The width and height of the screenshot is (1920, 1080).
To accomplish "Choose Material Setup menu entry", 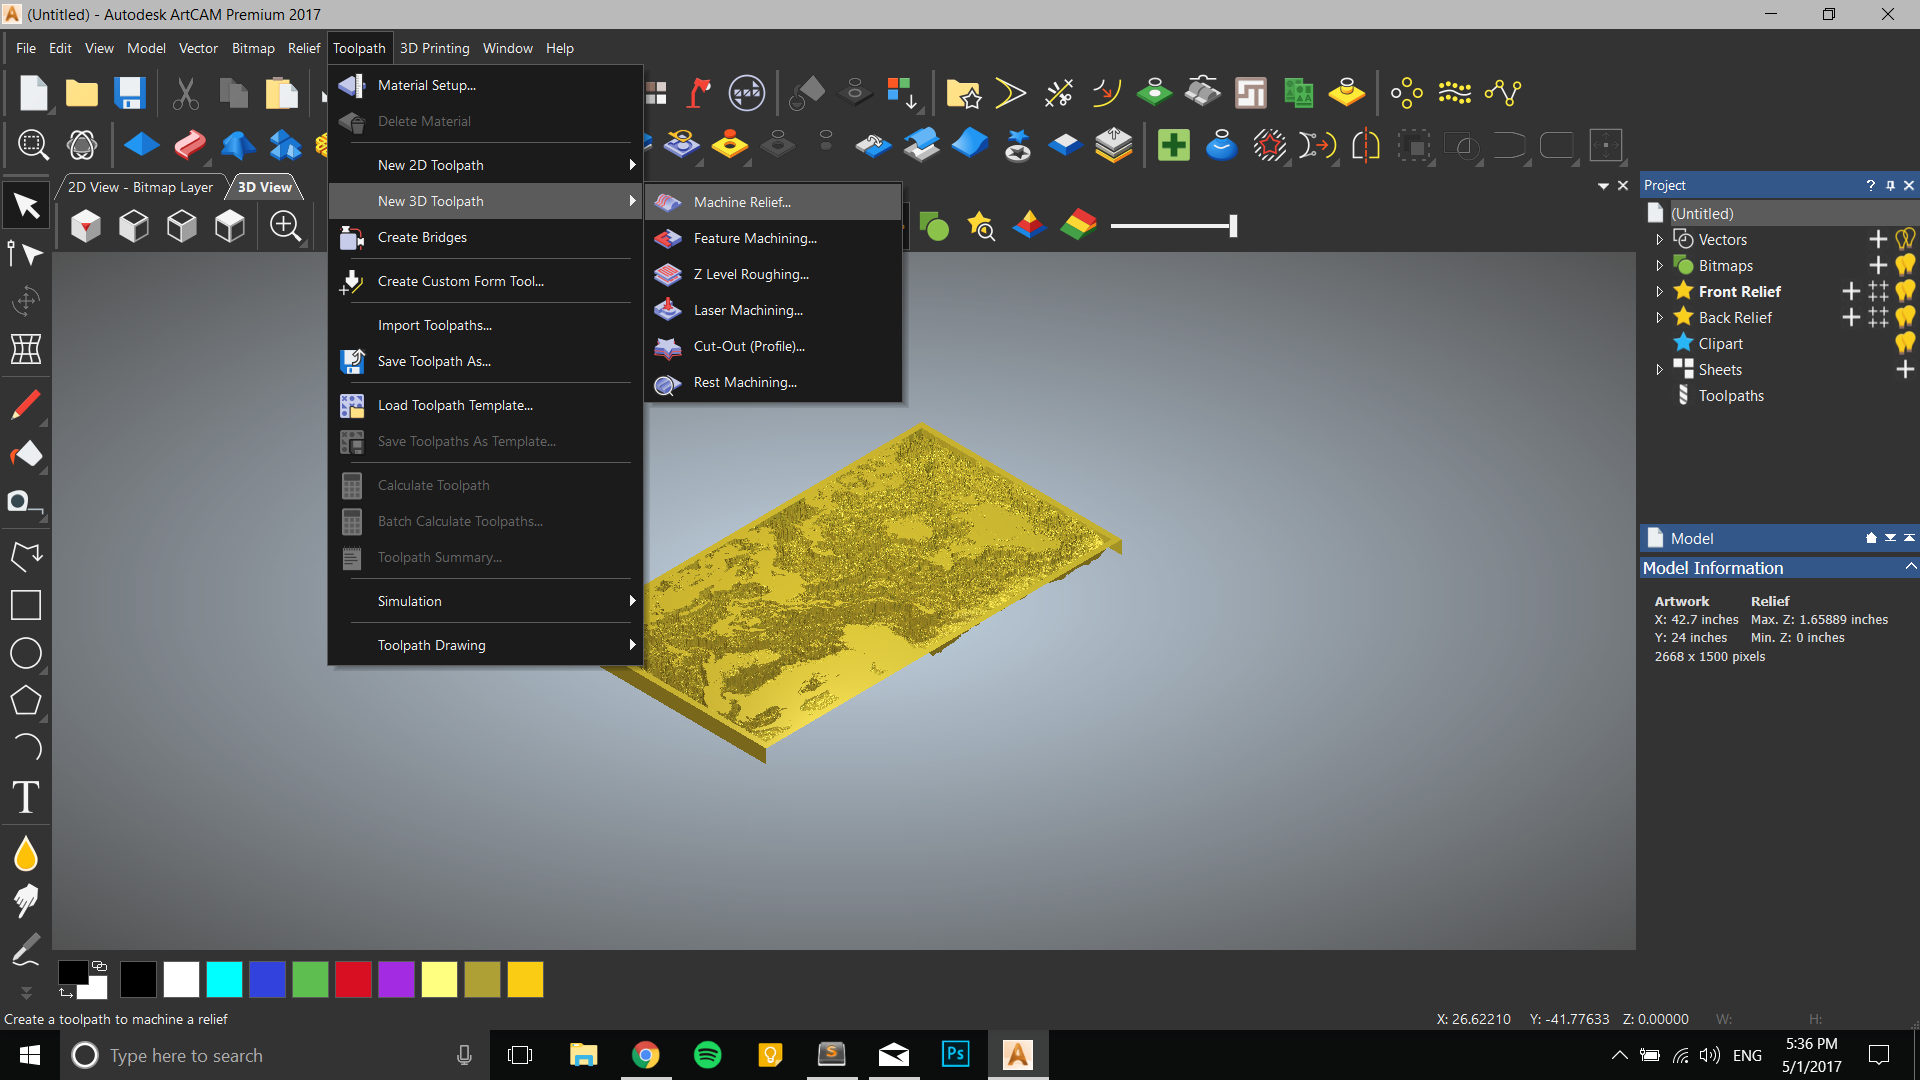I will coord(486,85).
